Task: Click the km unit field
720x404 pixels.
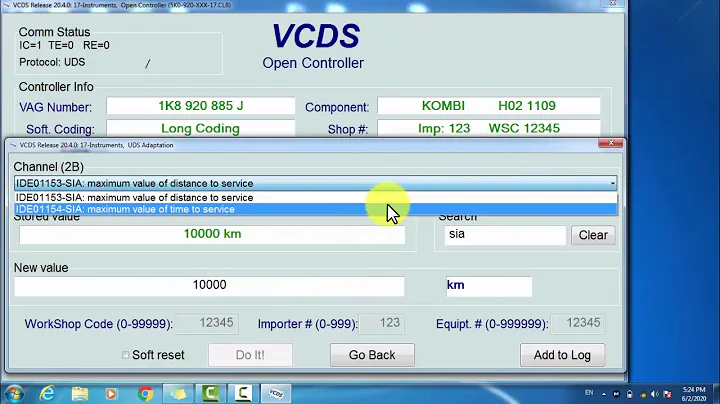Action: 489,286
